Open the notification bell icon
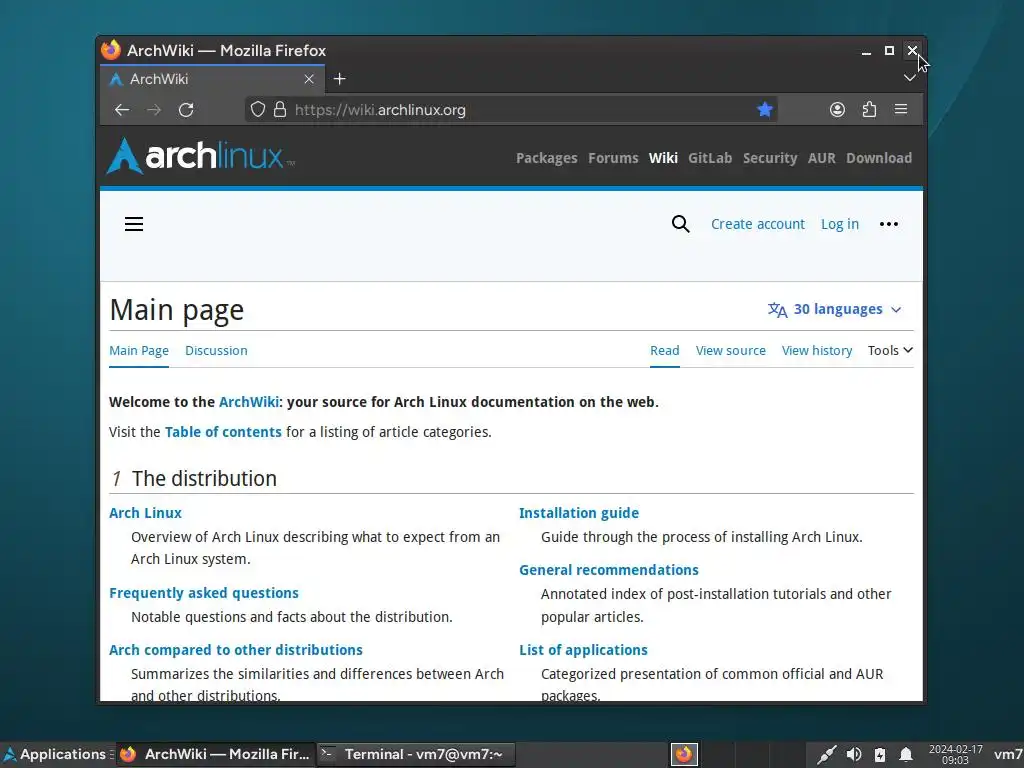The image size is (1024, 768). coord(906,754)
